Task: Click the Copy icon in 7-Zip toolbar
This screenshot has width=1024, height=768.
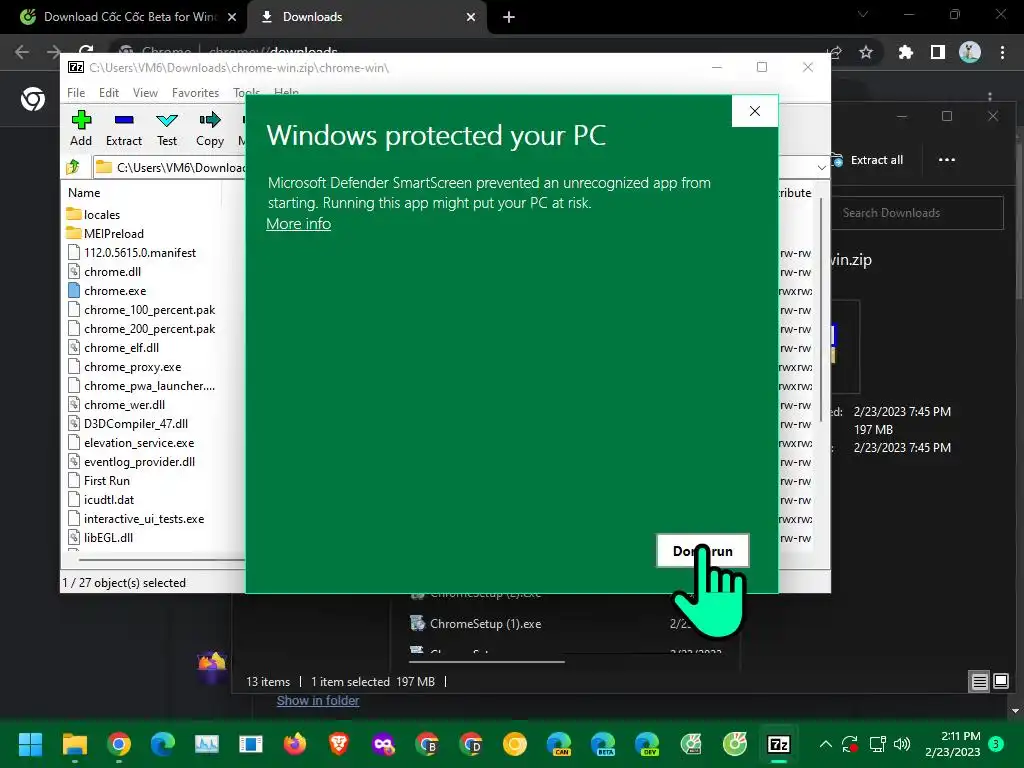Action: (210, 128)
